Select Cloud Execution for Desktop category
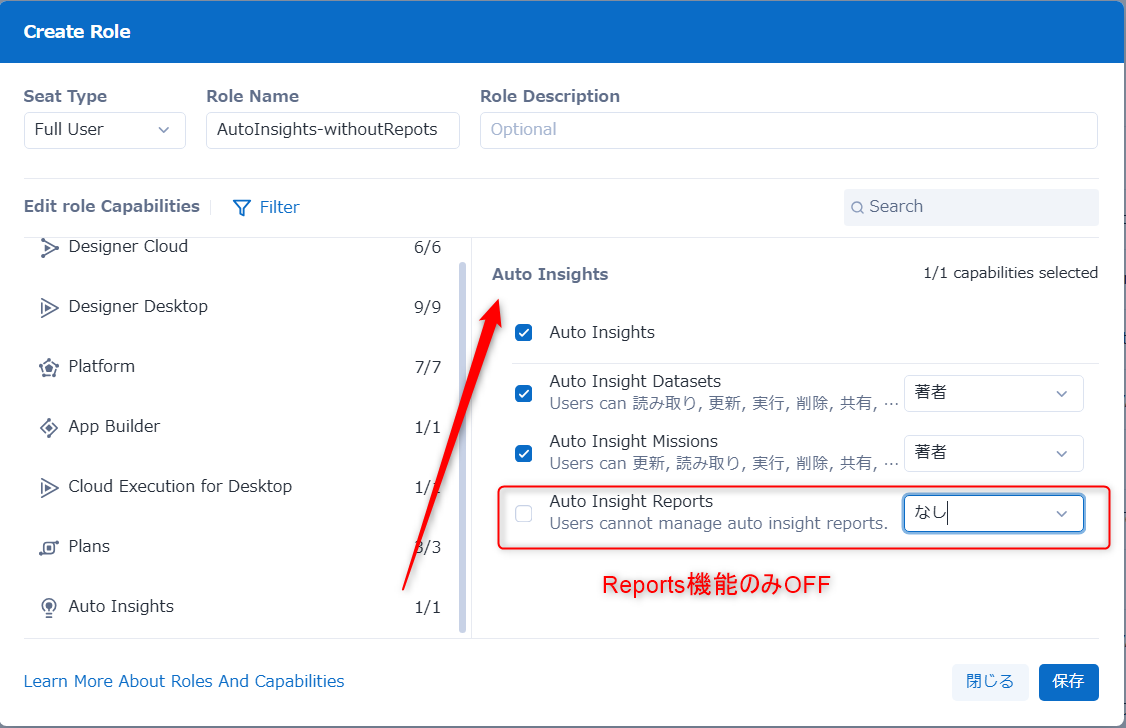This screenshot has width=1126, height=728. coord(241,487)
